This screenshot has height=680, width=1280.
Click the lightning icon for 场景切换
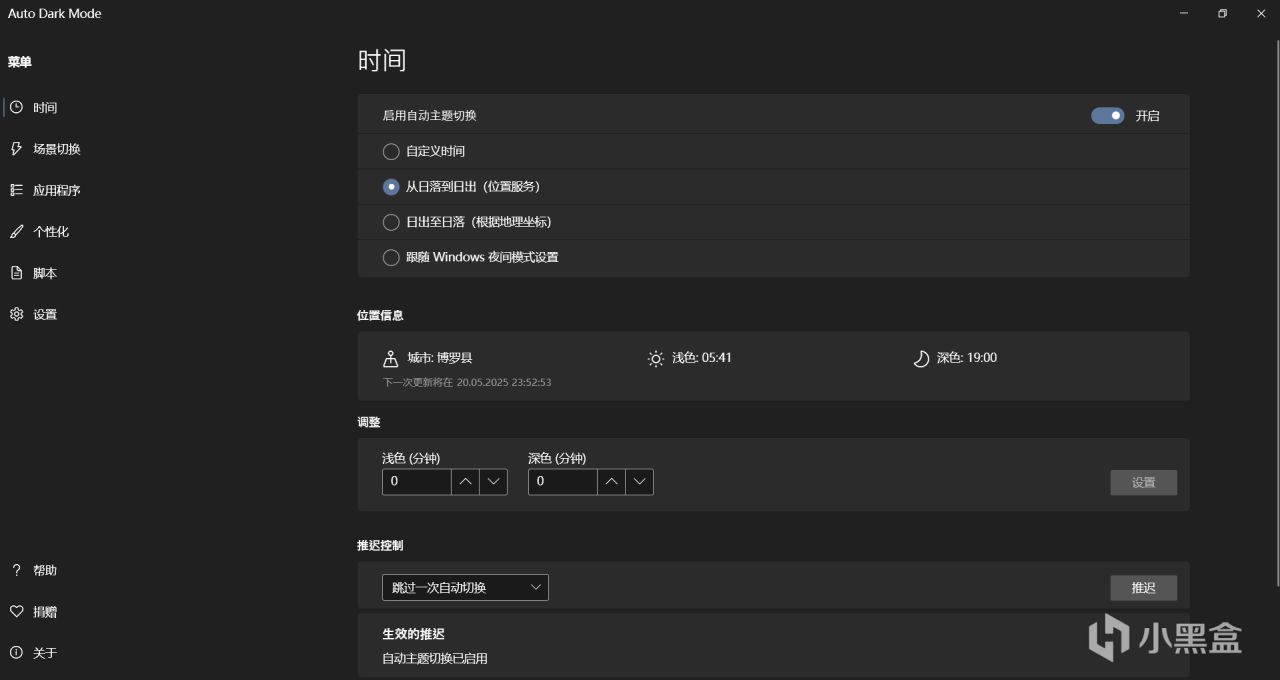(16, 148)
